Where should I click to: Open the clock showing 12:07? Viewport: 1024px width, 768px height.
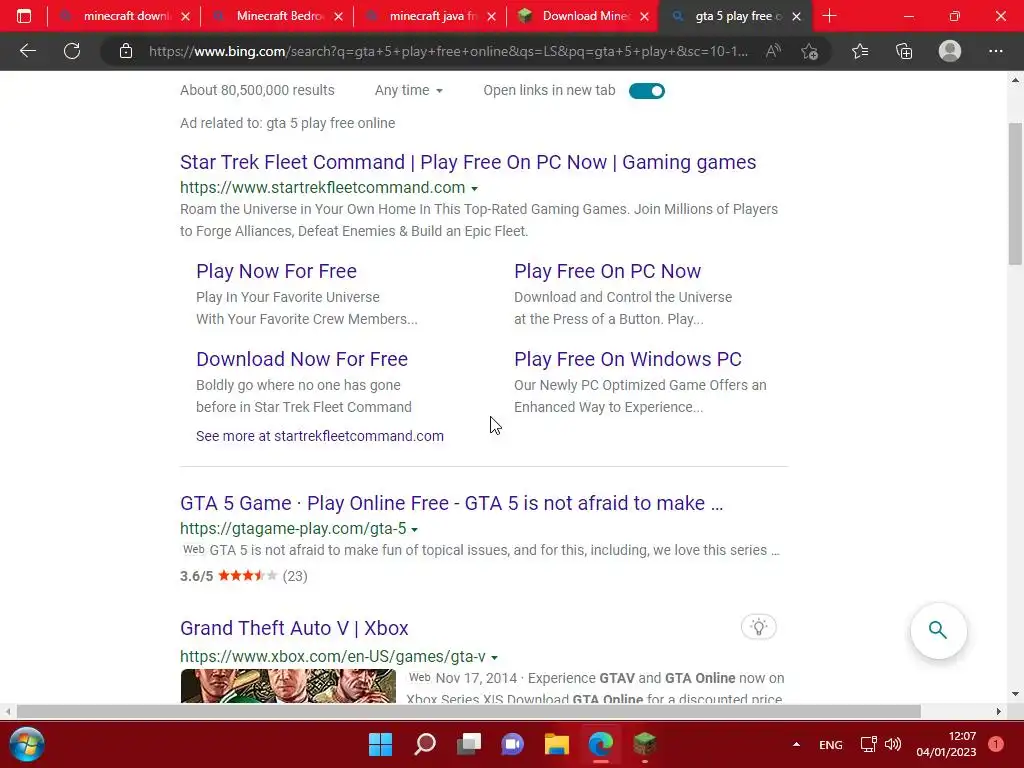[946, 744]
